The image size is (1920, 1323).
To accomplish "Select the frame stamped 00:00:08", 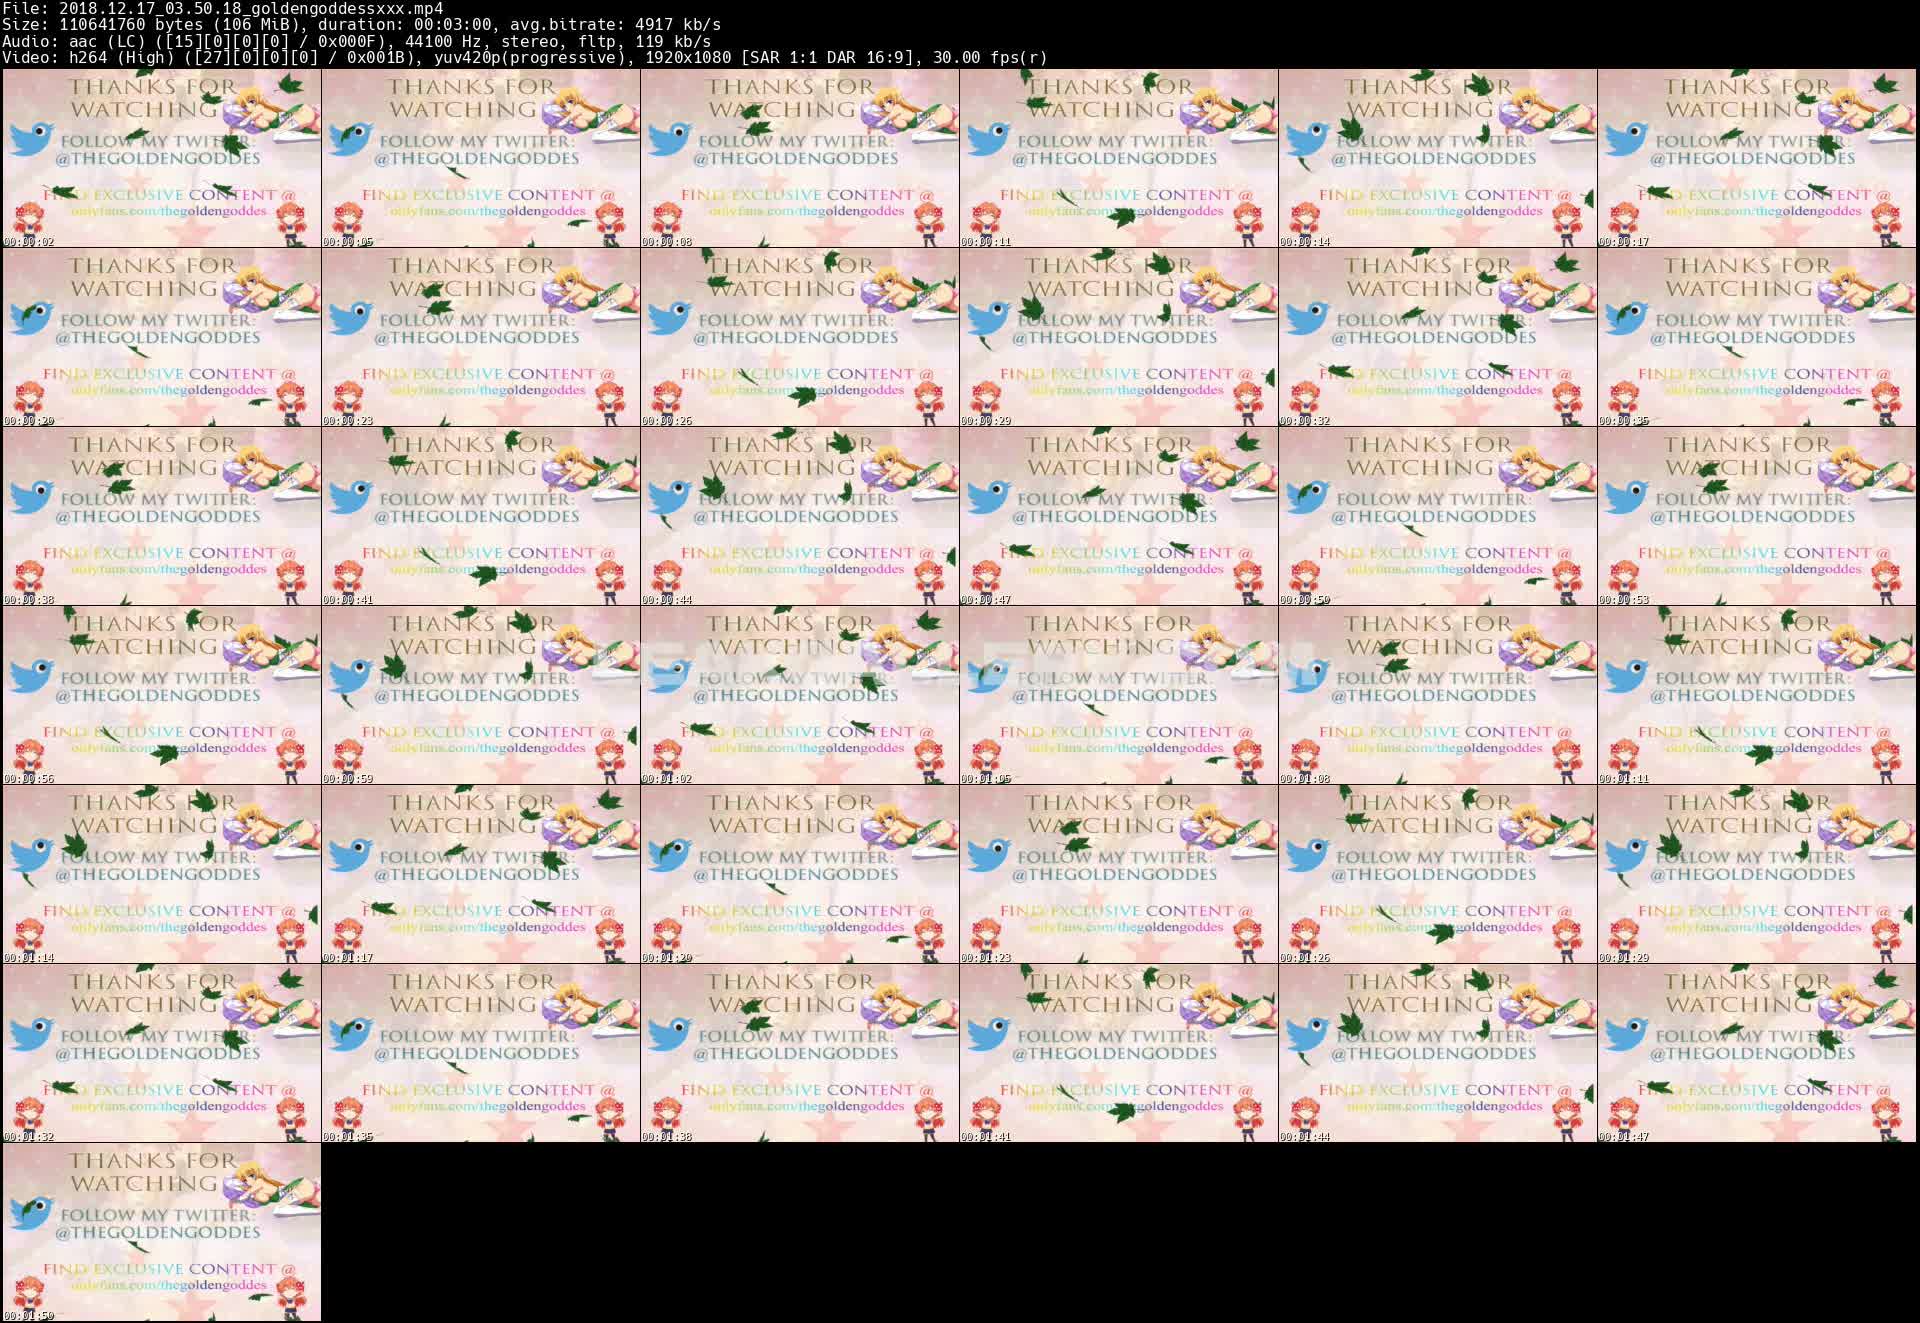I will (800, 158).
